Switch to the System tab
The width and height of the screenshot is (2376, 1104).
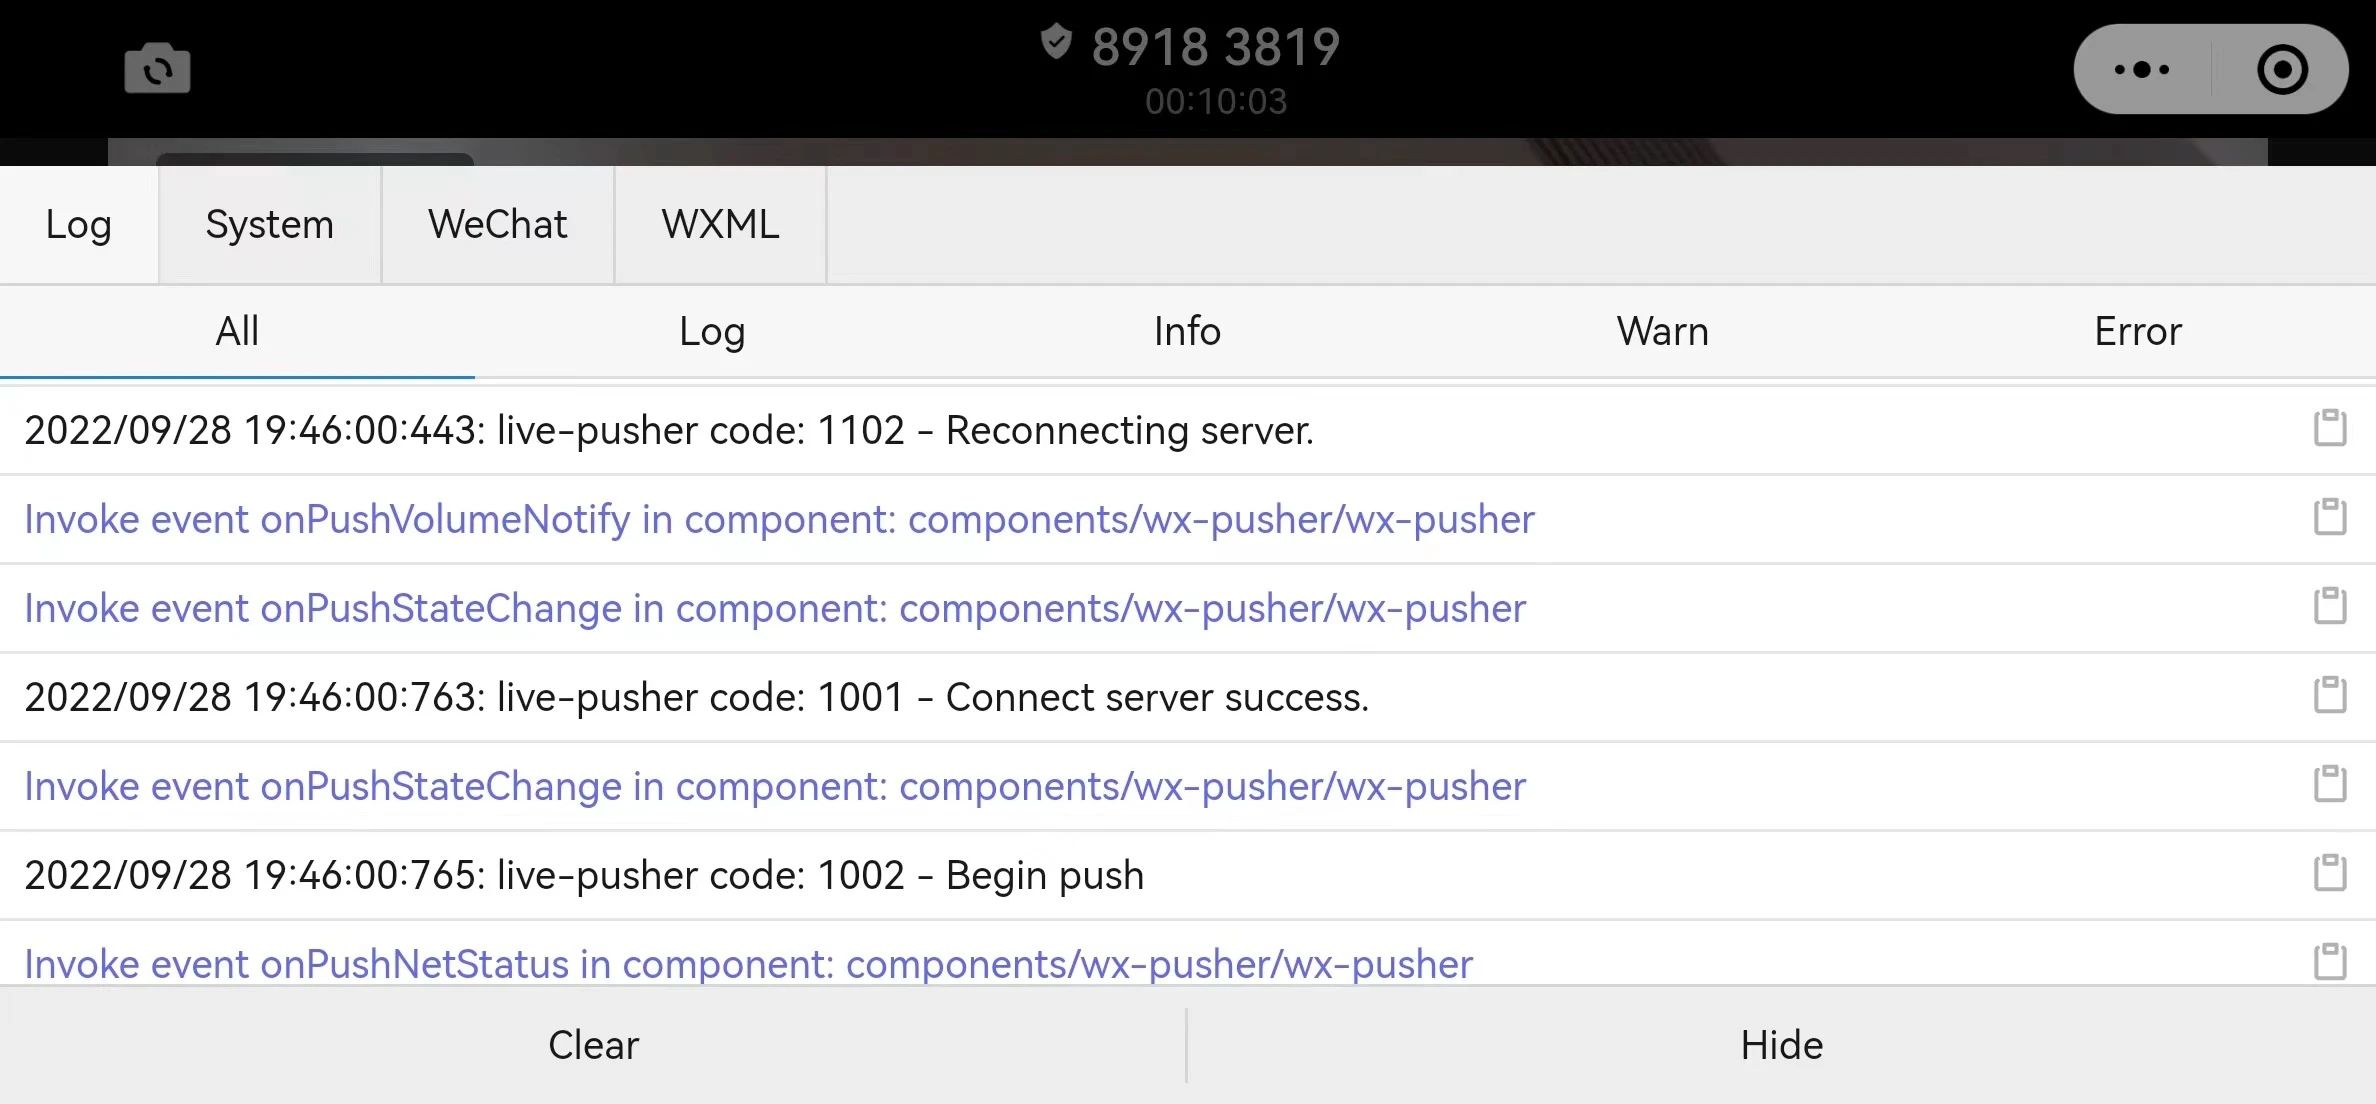click(269, 224)
